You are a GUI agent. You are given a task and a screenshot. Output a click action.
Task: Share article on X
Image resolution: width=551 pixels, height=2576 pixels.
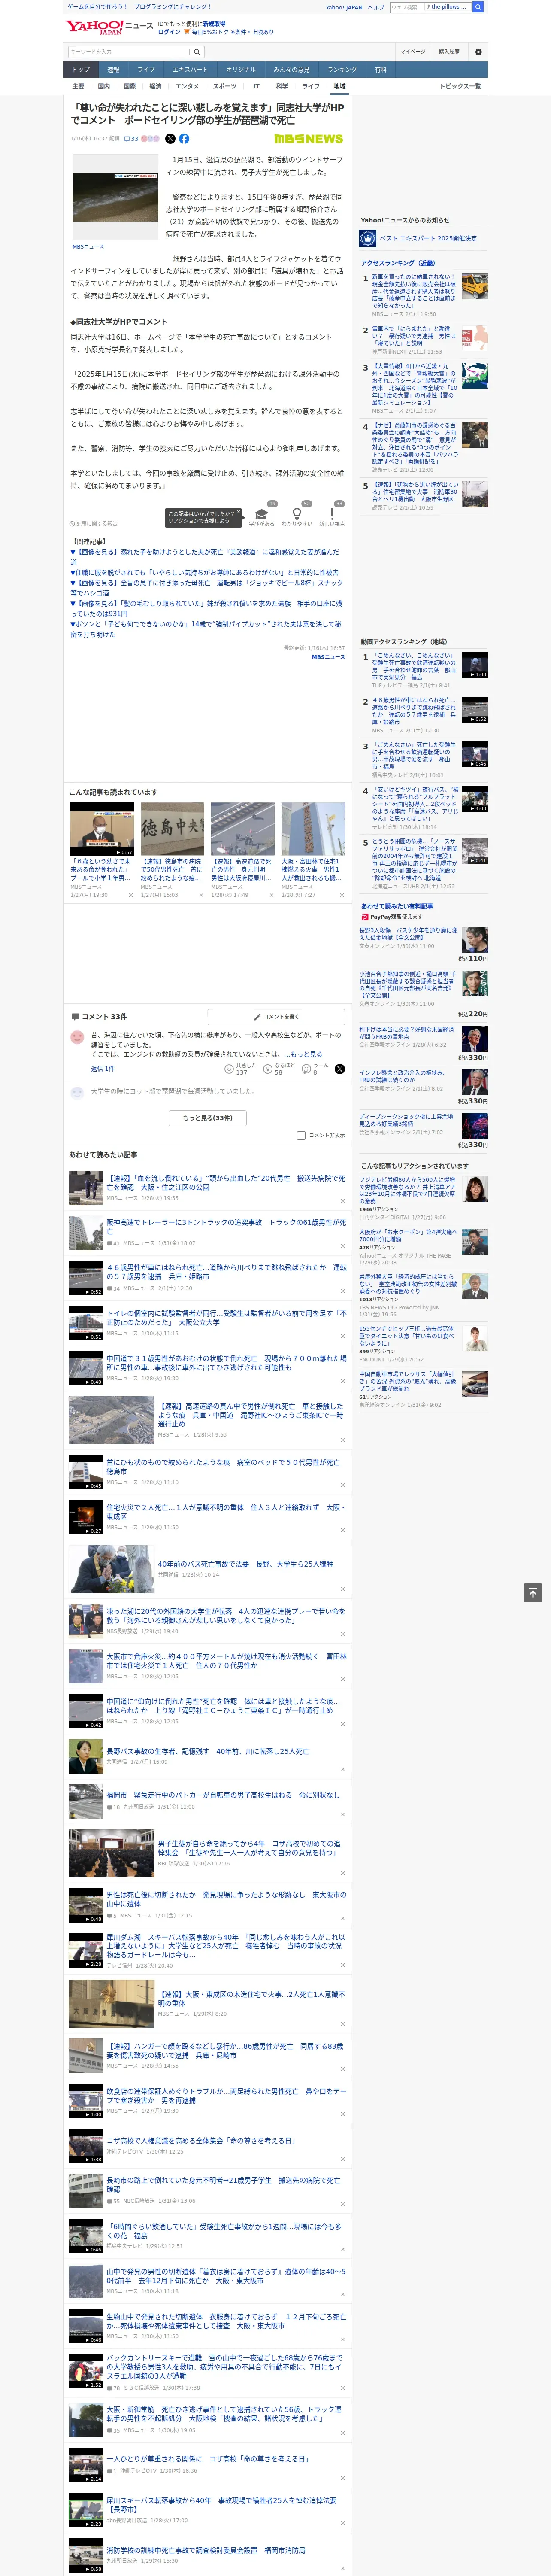[170, 139]
